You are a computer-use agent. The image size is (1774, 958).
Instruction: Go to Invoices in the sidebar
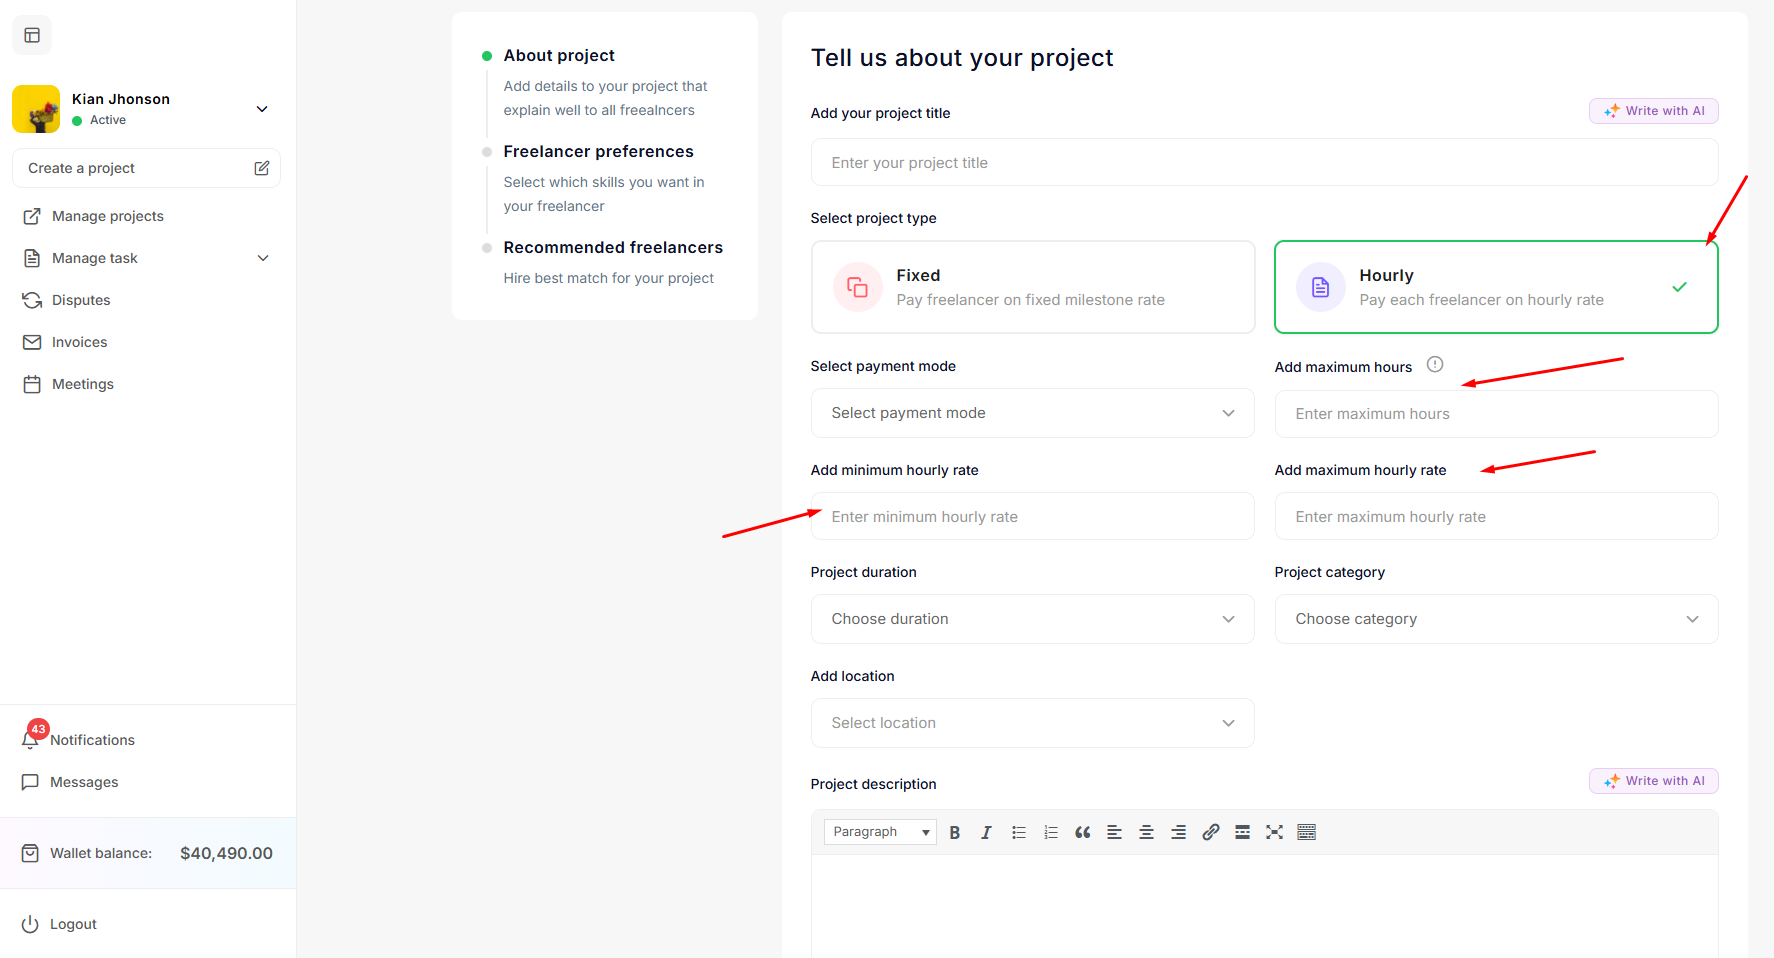point(79,342)
